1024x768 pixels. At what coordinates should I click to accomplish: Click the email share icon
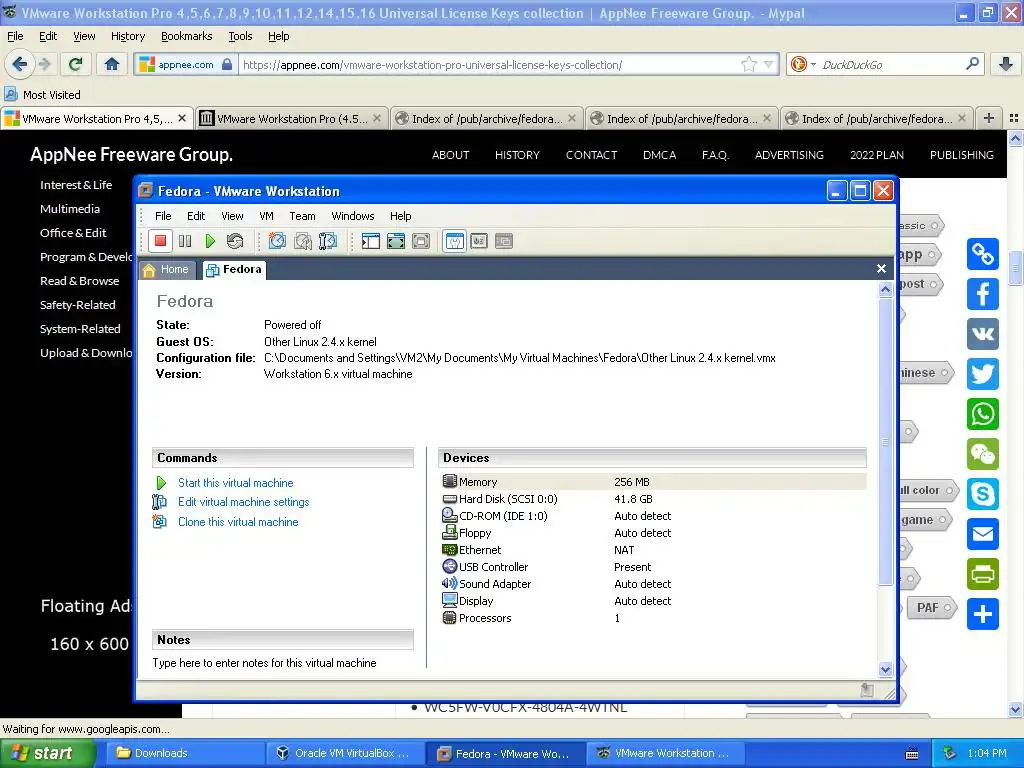click(x=983, y=534)
